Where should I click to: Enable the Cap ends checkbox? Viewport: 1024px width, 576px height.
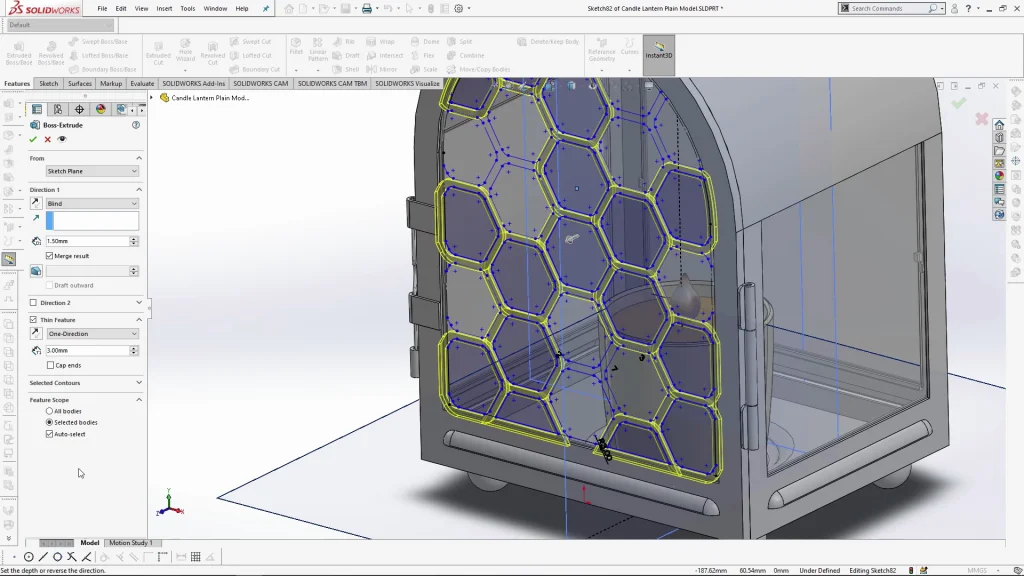[x=51, y=365]
